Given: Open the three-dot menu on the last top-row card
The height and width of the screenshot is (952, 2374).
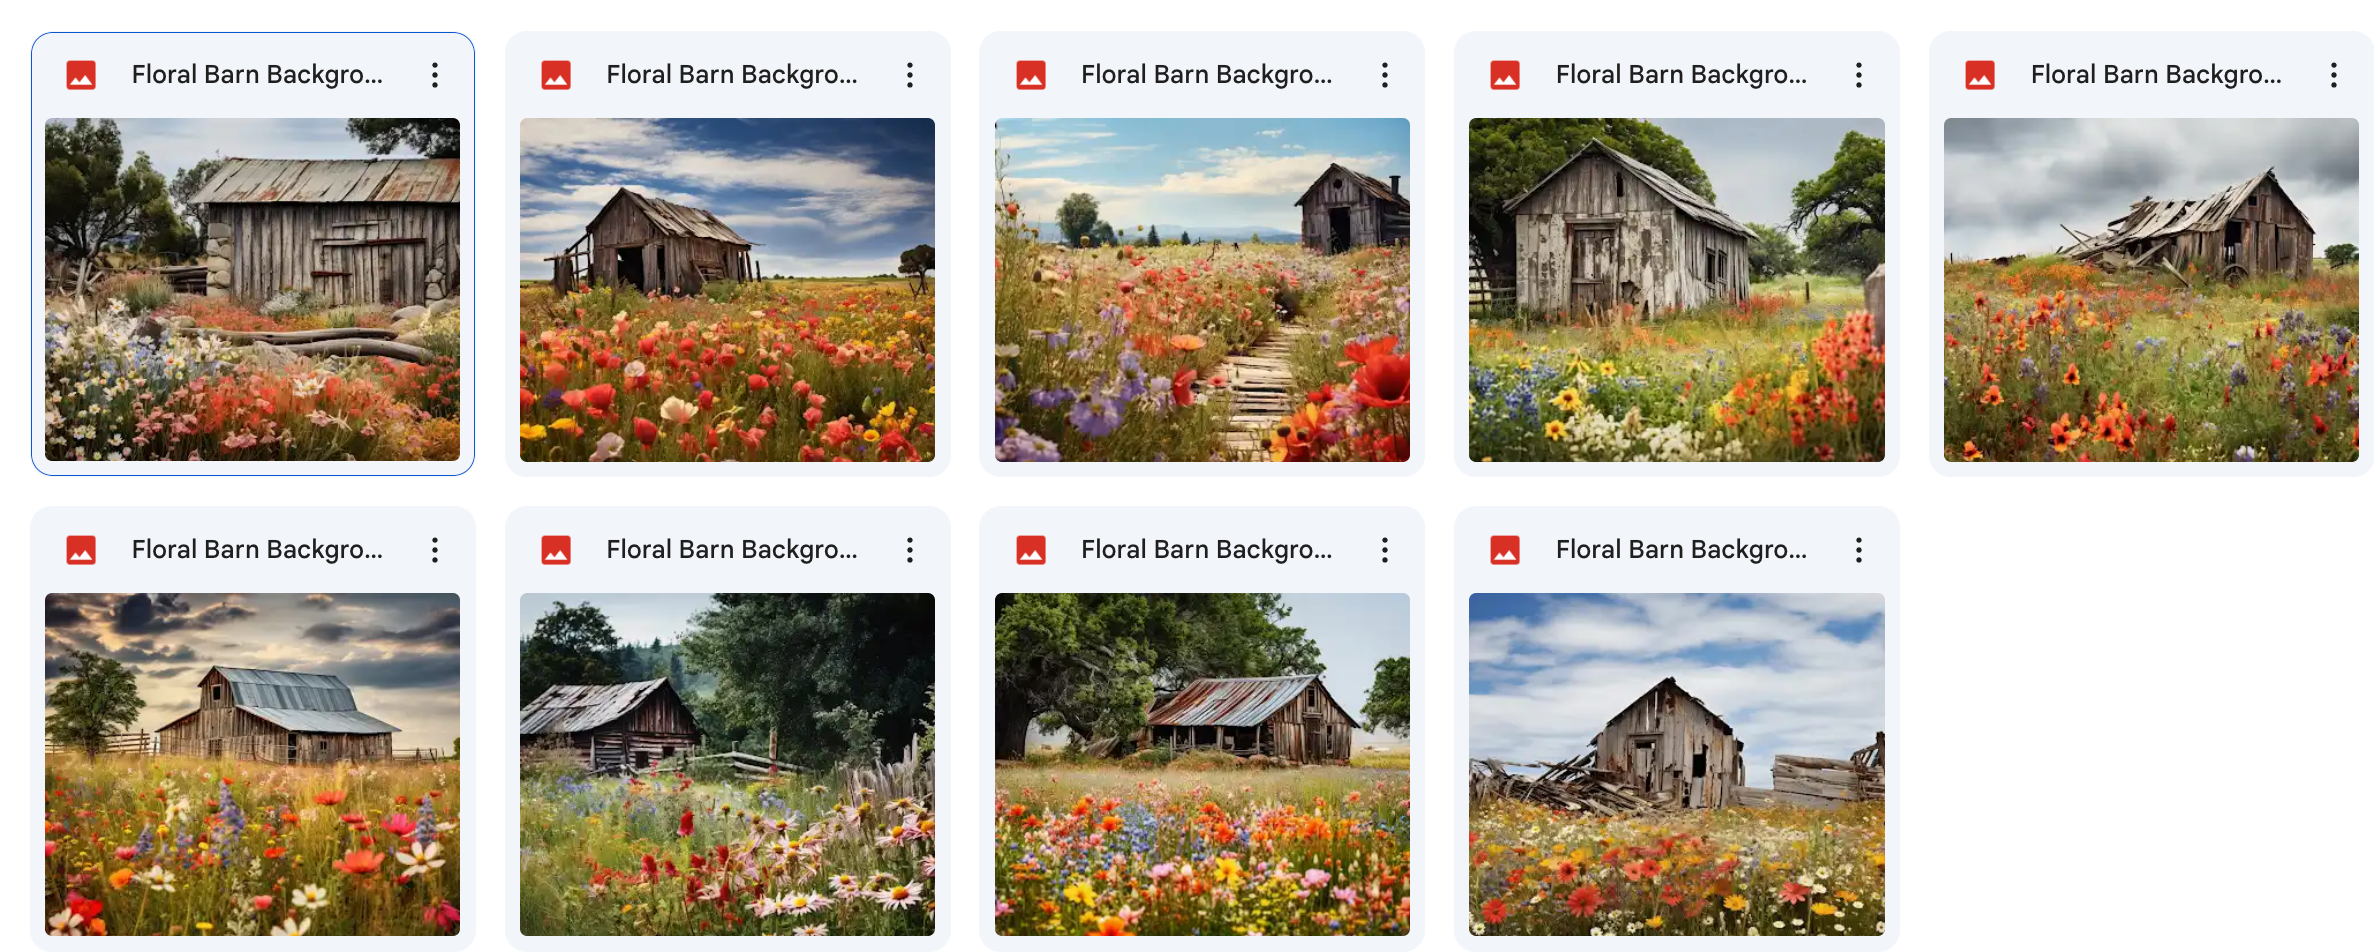Looking at the screenshot, I should tap(2334, 74).
